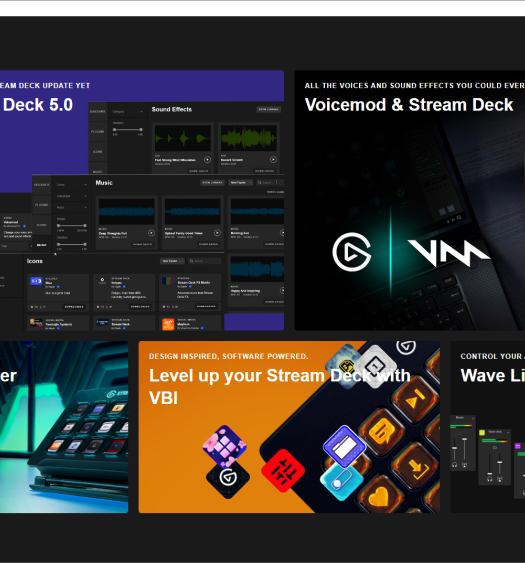Click the tempo slider in Music panel sidebar

pos(71,225)
